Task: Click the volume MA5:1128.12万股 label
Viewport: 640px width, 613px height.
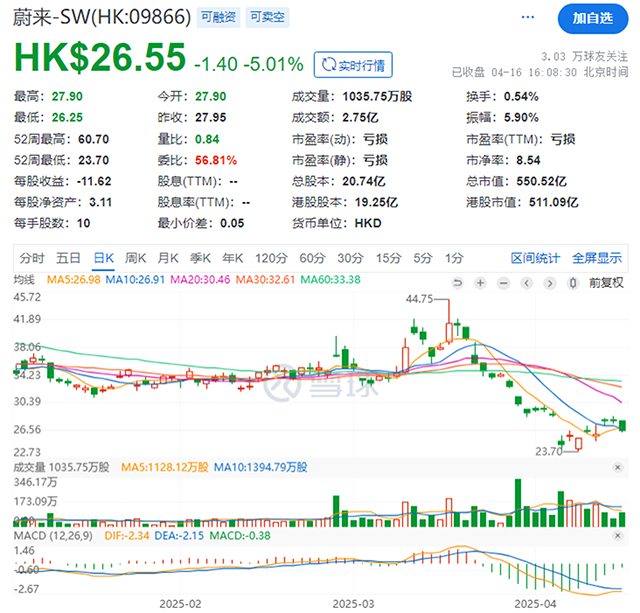Action: coord(164,467)
